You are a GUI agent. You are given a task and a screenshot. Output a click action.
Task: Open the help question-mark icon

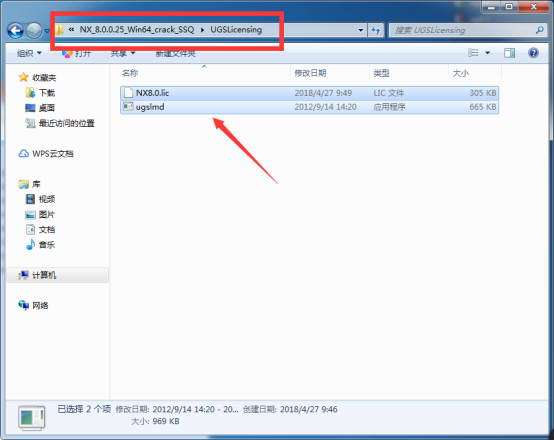533,53
